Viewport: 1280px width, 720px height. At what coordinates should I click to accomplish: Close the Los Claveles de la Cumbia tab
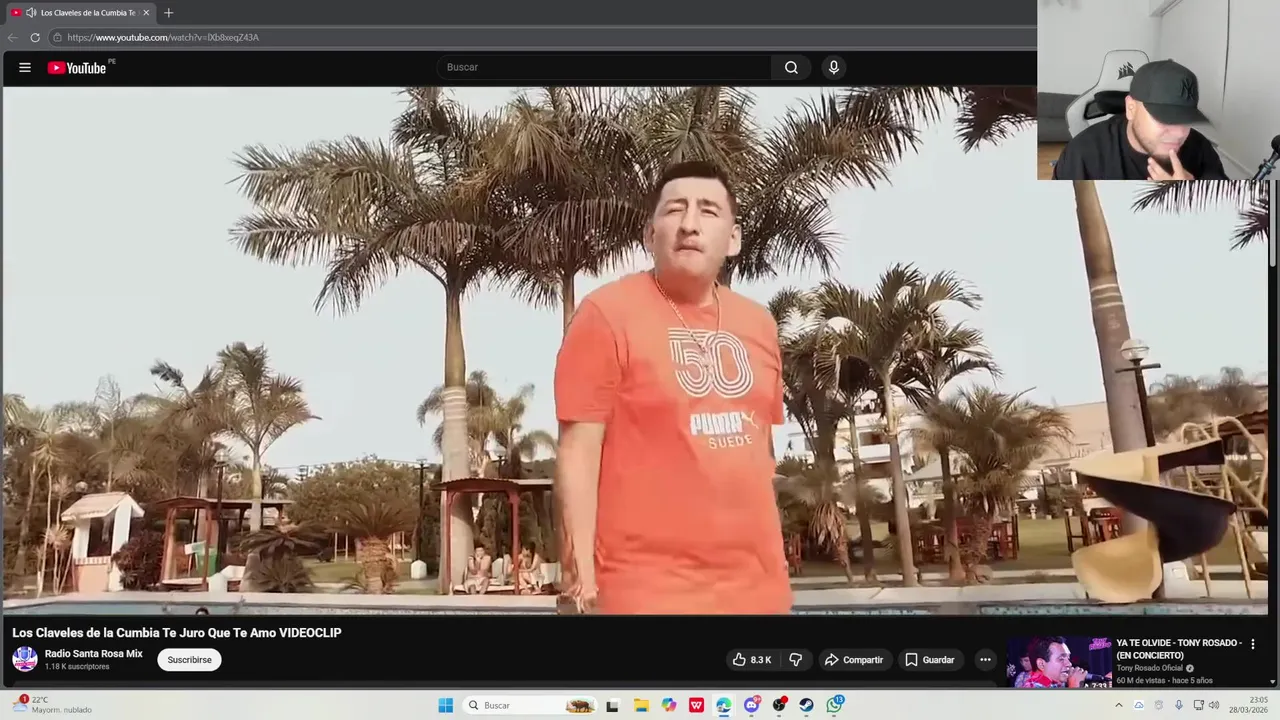click(146, 13)
